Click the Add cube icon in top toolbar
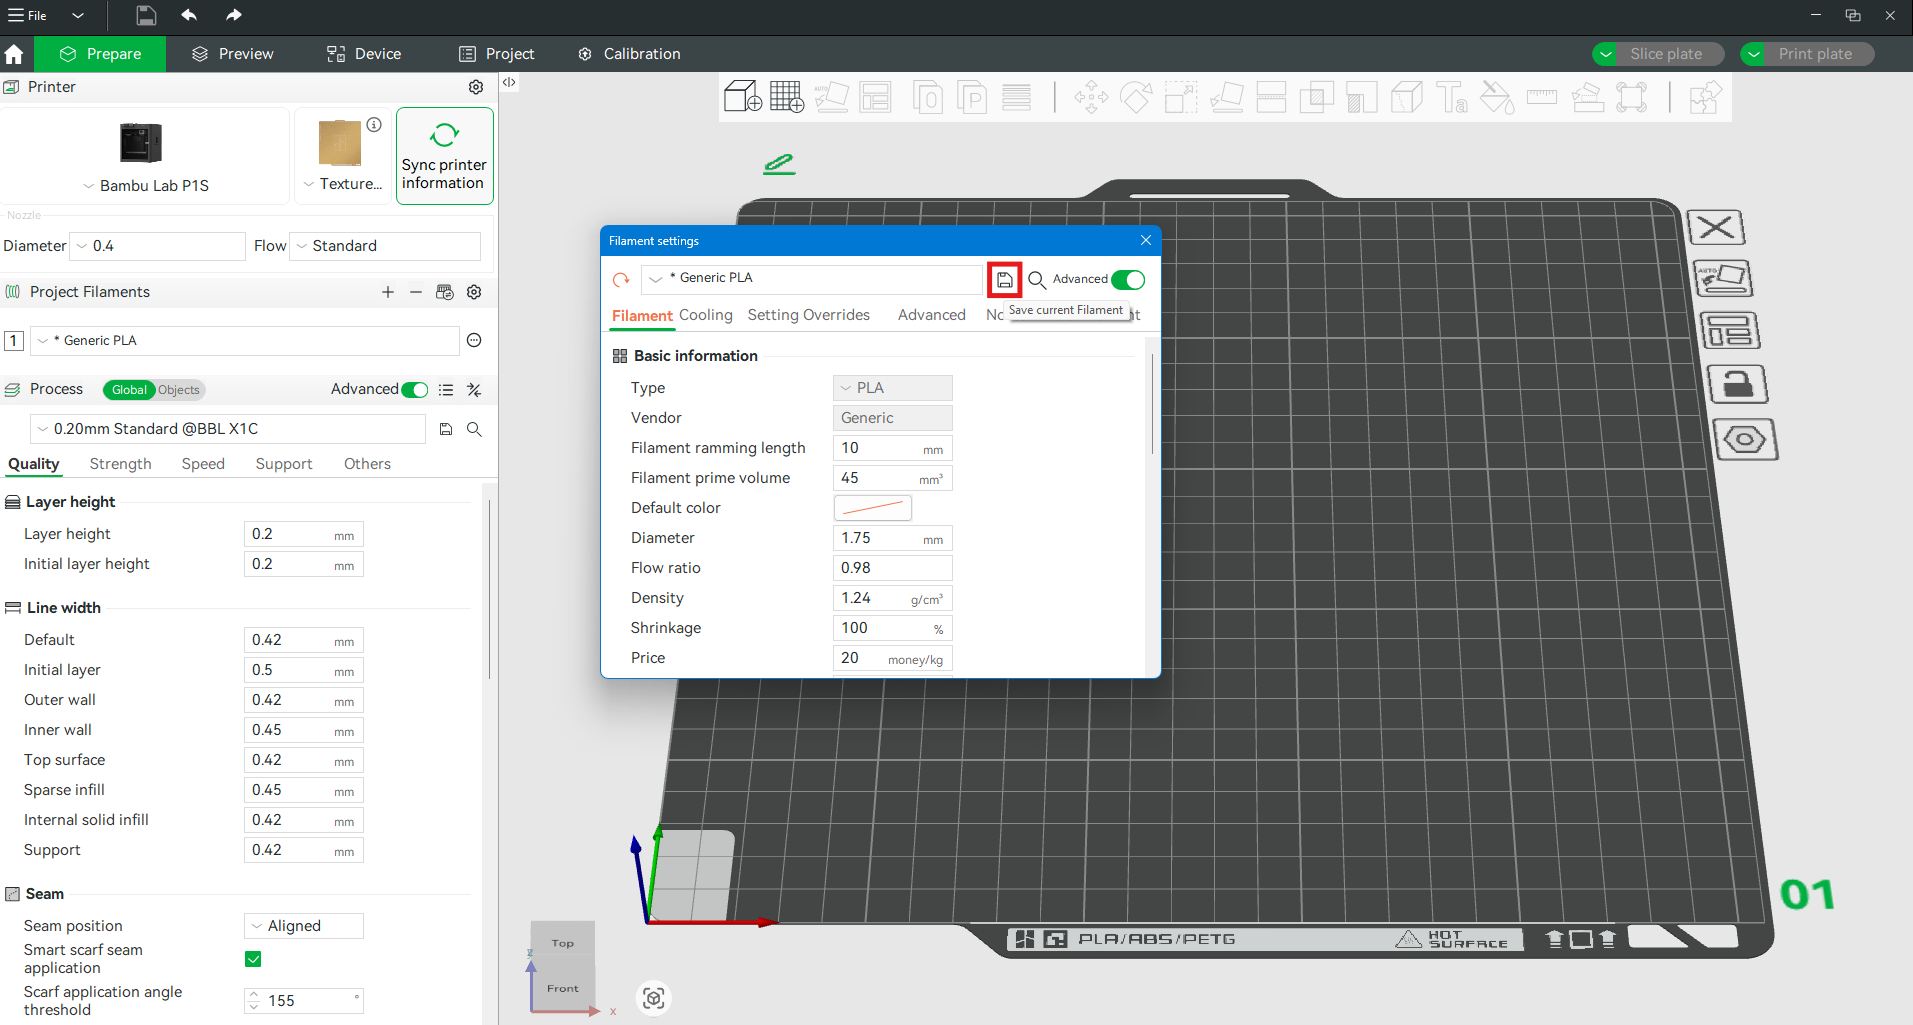1913x1025 pixels. click(742, 97)
